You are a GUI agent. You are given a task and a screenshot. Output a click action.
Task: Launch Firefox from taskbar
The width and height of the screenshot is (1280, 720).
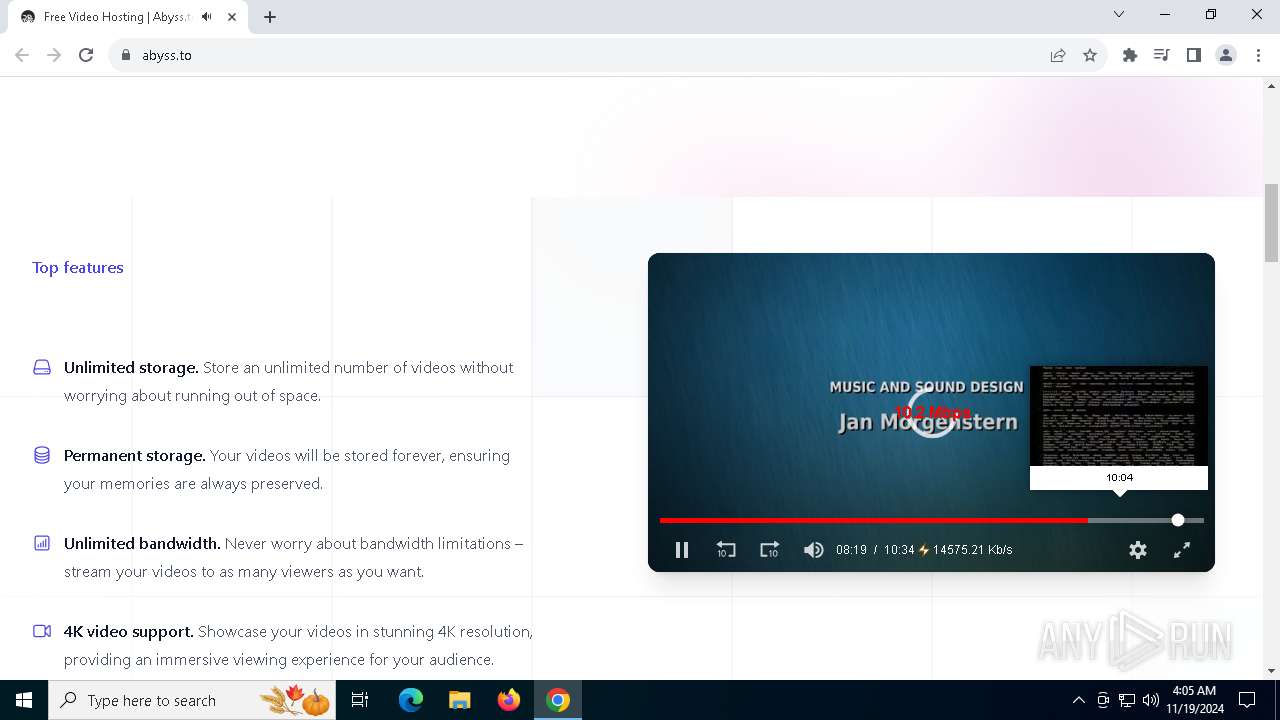[x=509, y=700]
